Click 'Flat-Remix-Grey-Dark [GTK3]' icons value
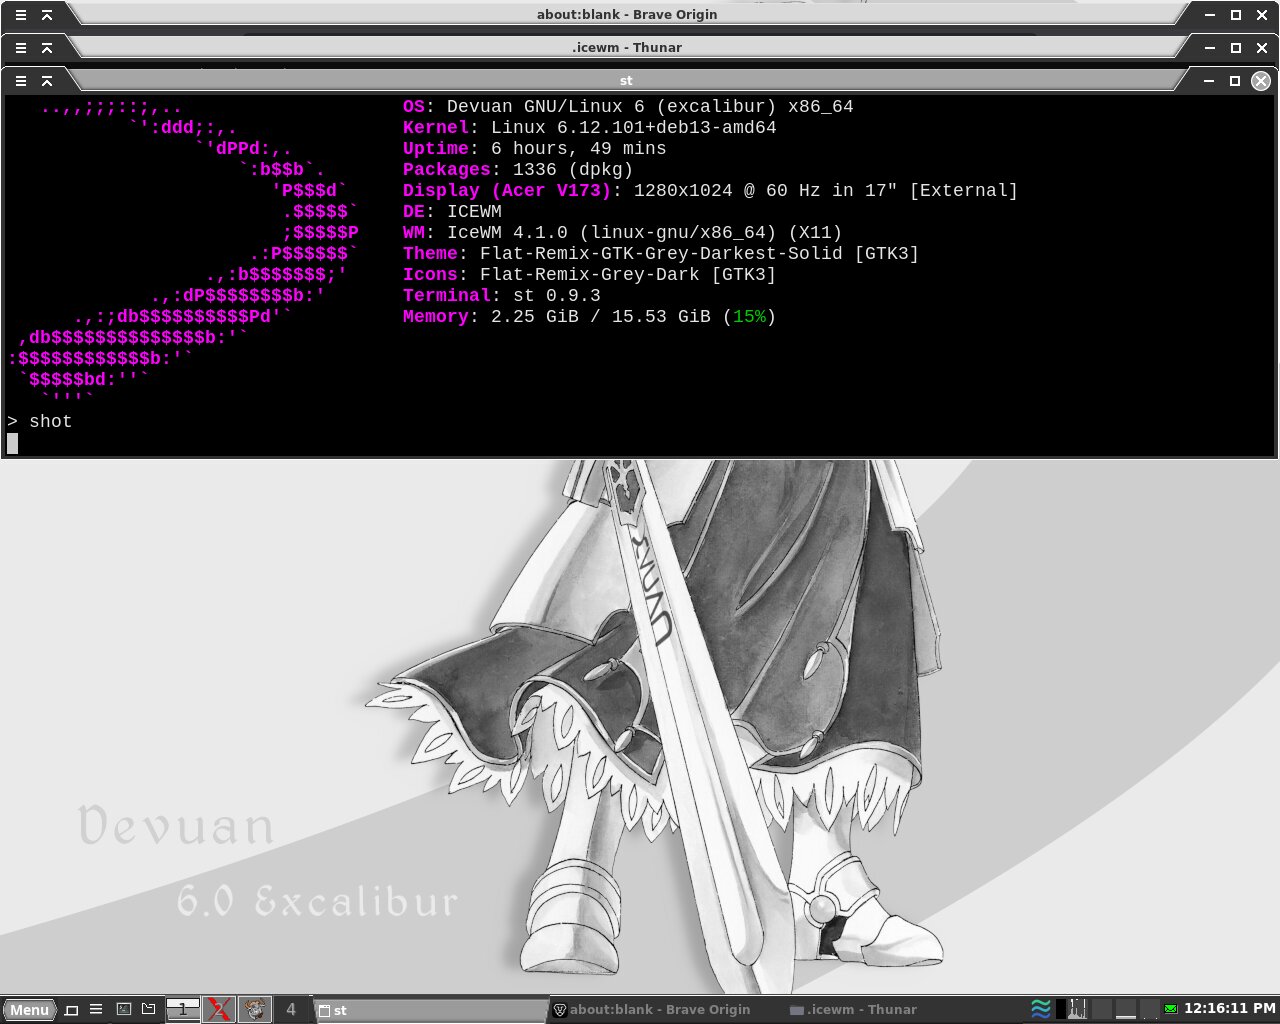 point(628,275)
